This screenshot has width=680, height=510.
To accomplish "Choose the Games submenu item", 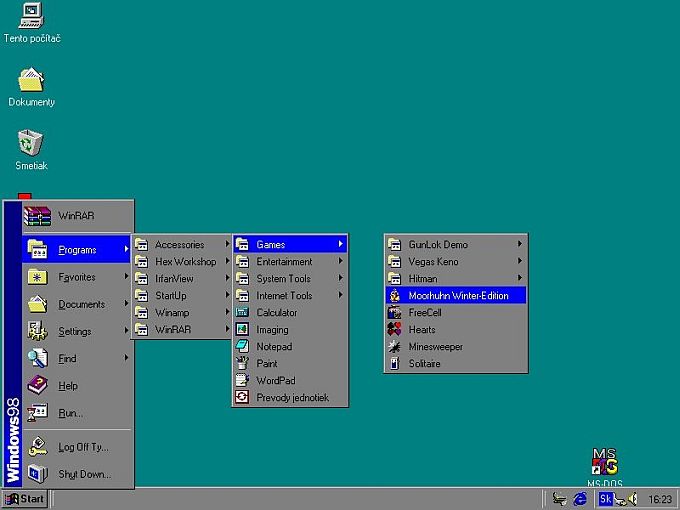I will (290, 245).
